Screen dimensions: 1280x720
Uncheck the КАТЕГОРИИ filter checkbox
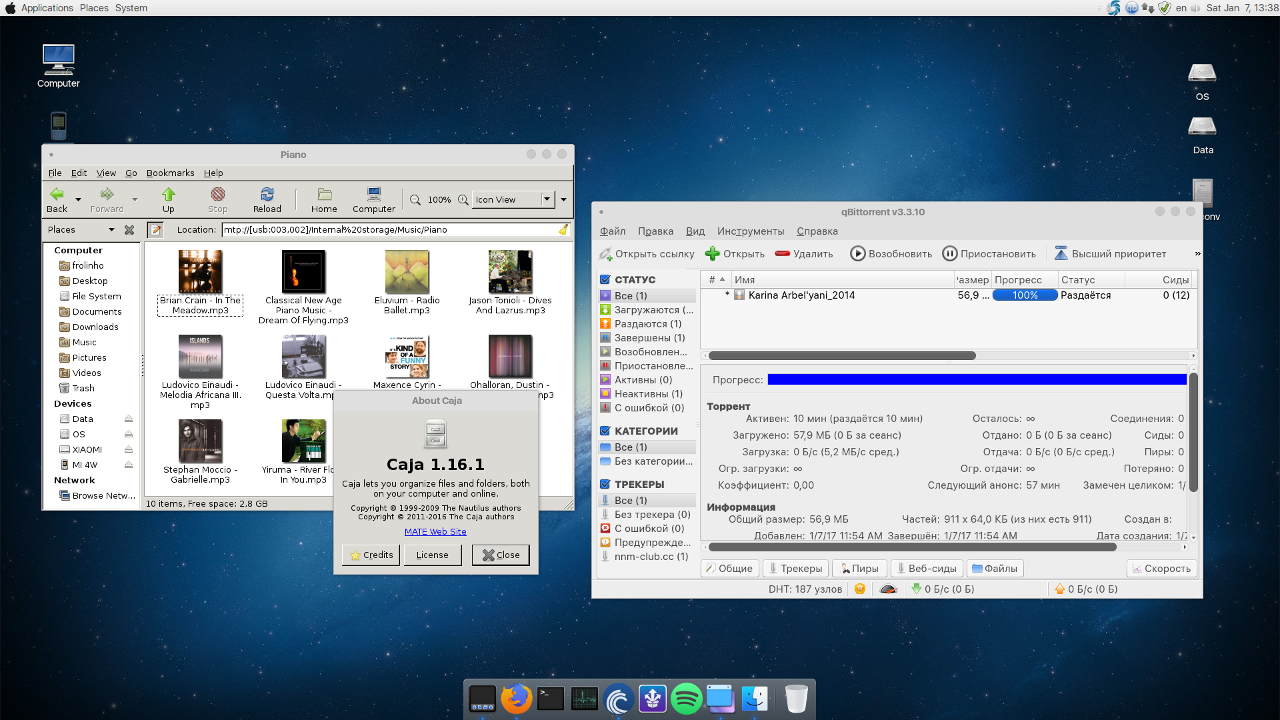[x=605, y=431]
